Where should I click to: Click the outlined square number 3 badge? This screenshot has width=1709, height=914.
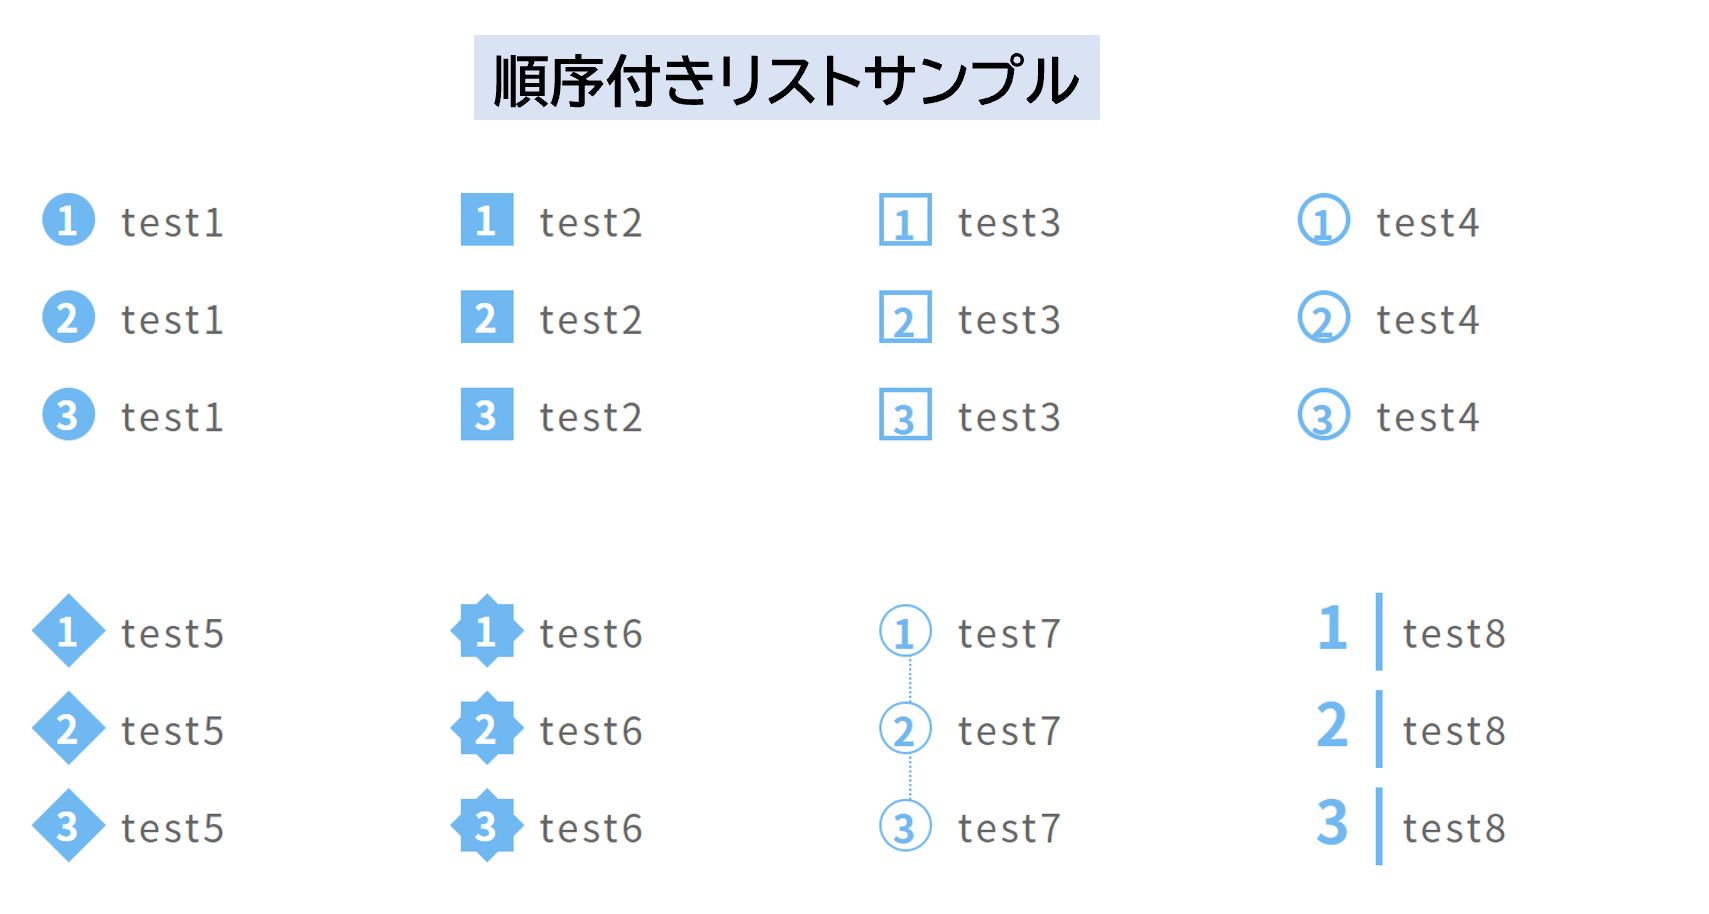click(905, 415)
